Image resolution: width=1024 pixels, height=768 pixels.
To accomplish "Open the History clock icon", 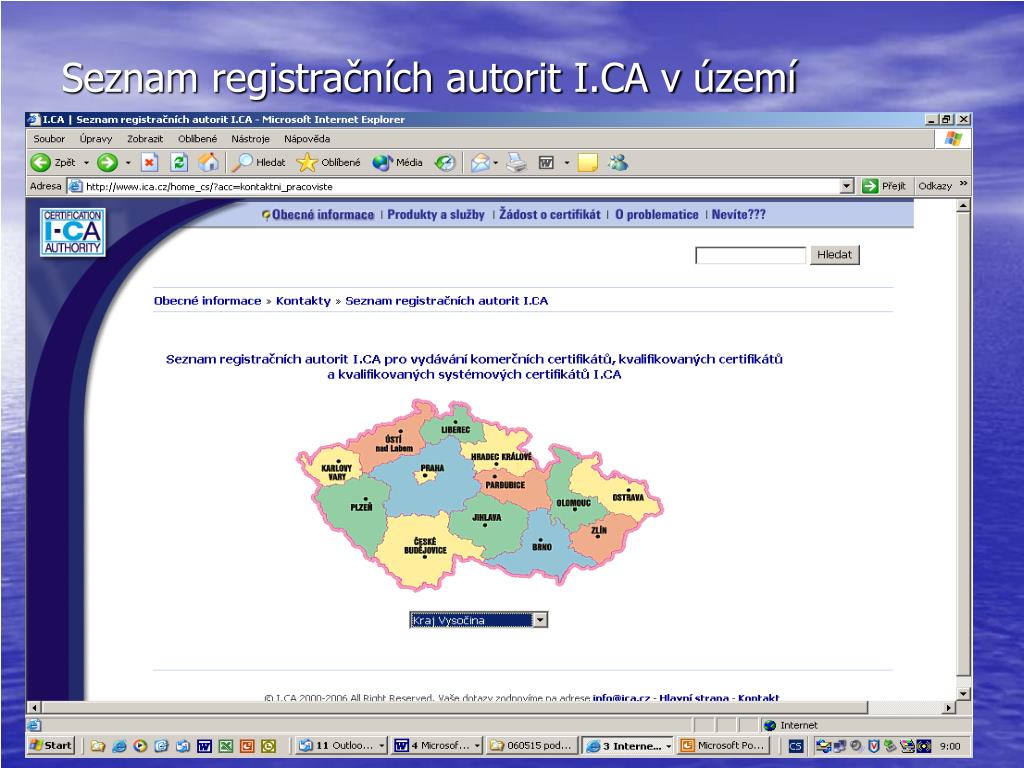I will (445, 163).
